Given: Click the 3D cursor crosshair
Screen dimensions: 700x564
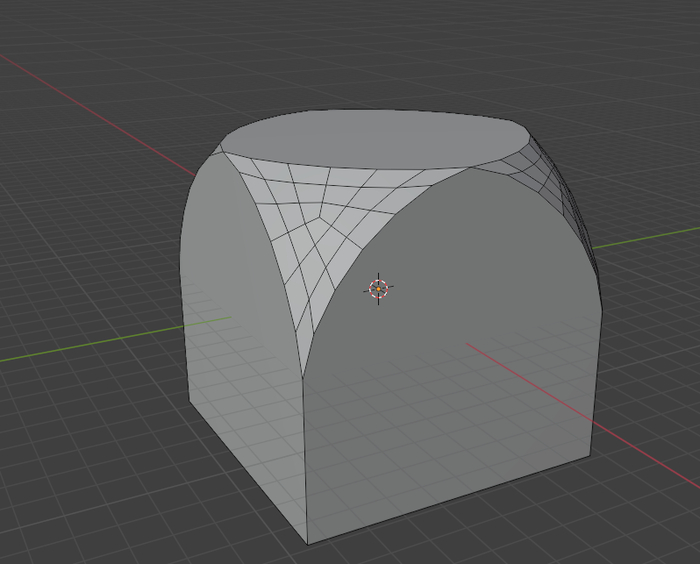Looking at the screenshot, I should click(378, 289).
